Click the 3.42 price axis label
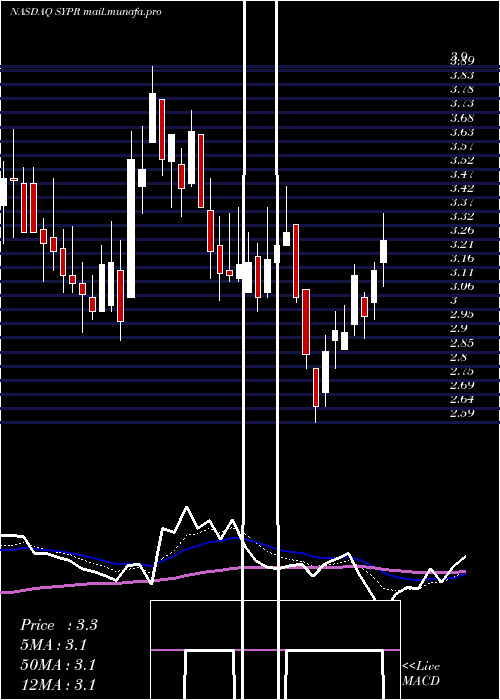Viewport: 500px width, 700px height. [x=462, y=188]
